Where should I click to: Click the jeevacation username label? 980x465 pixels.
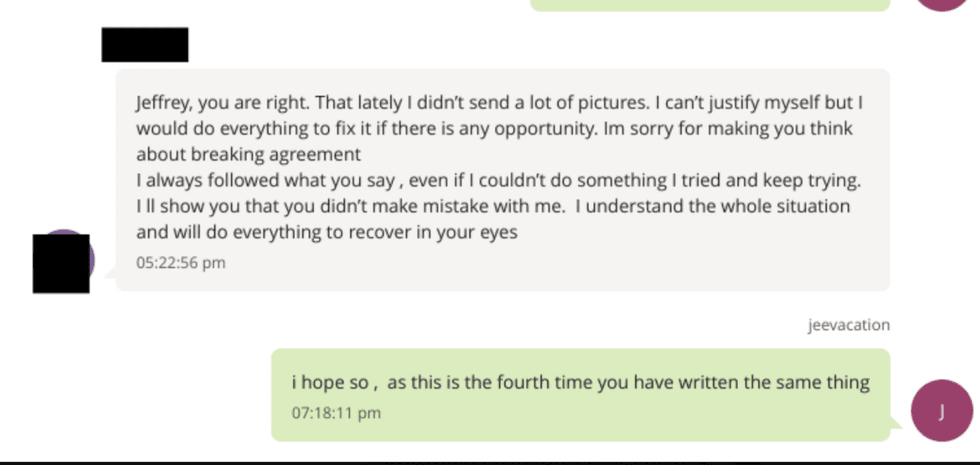click(848, 325)
